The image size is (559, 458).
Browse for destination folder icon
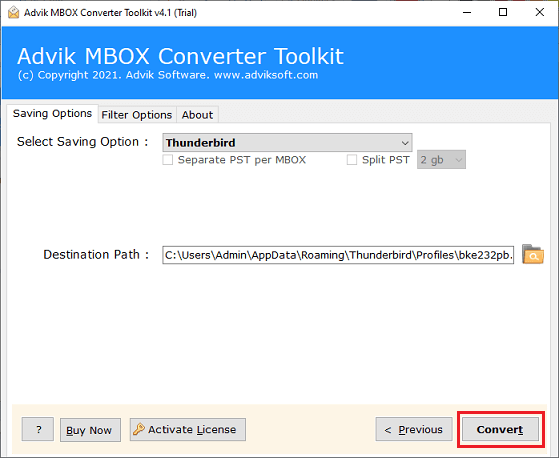click(533, 254)
